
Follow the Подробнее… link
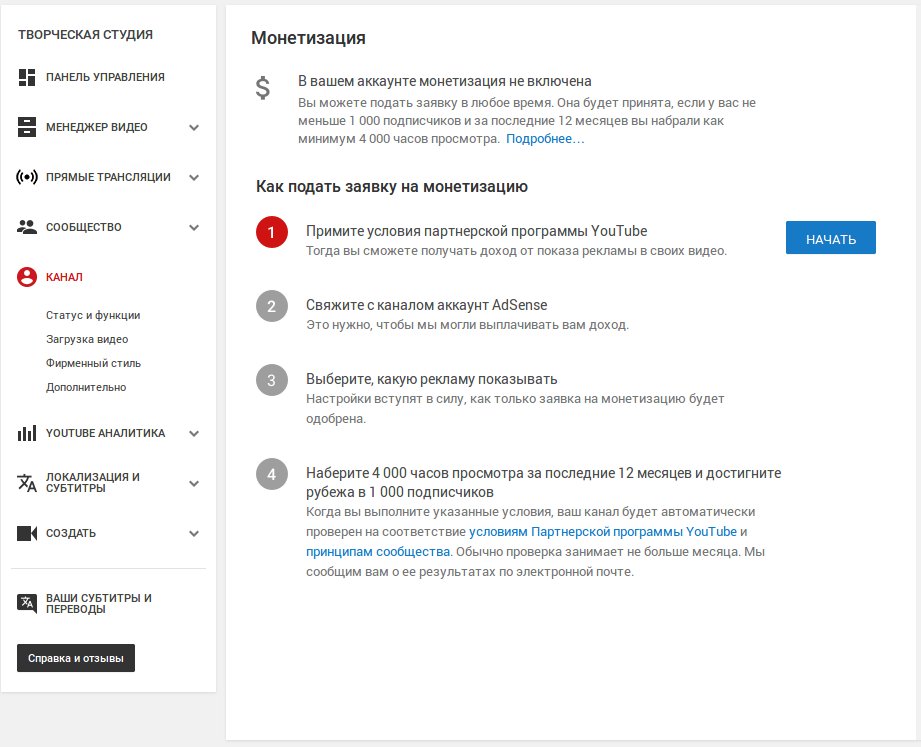(545, 139)
